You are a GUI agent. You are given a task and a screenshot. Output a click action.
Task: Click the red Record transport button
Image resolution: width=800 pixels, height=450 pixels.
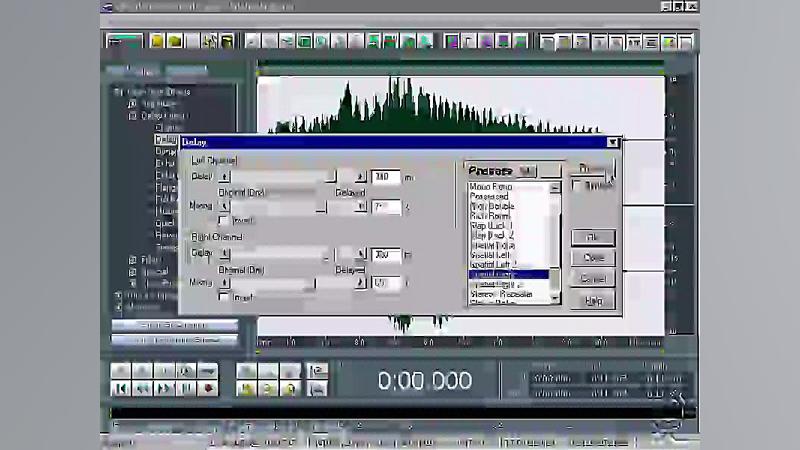(x=207, y=389)
